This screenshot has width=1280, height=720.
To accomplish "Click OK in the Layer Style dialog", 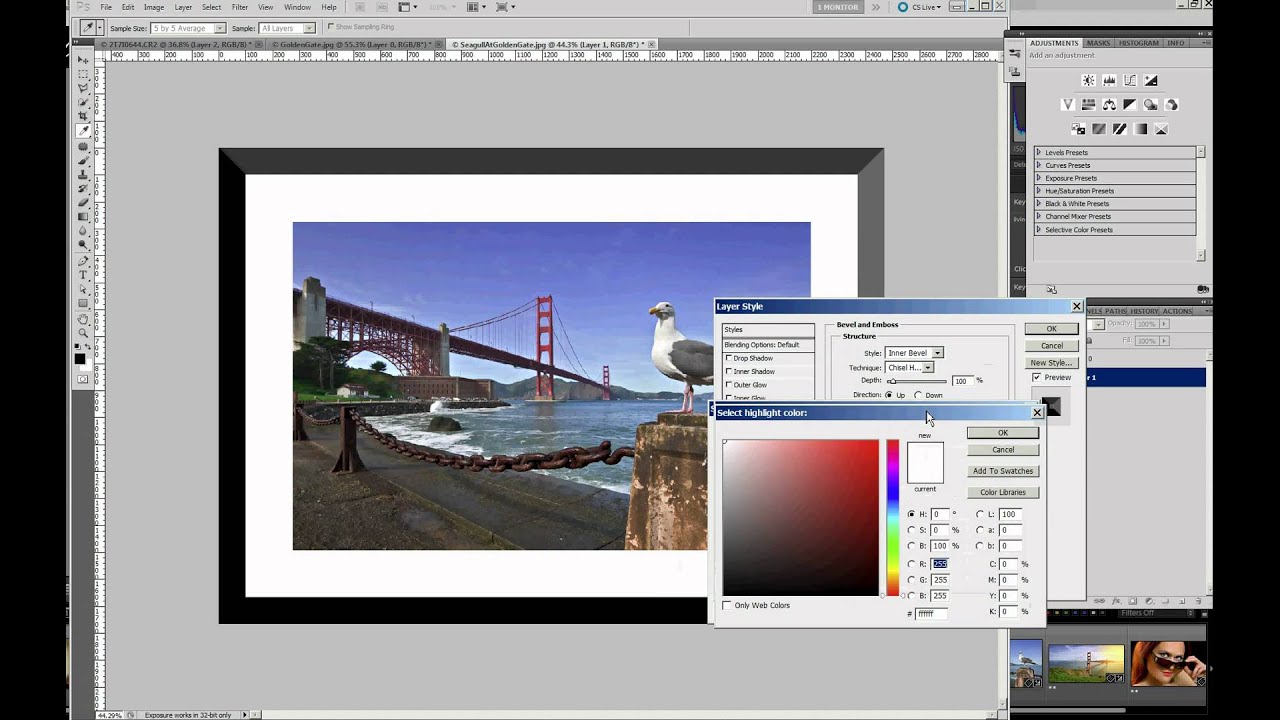I will [x=1051, y=329].
